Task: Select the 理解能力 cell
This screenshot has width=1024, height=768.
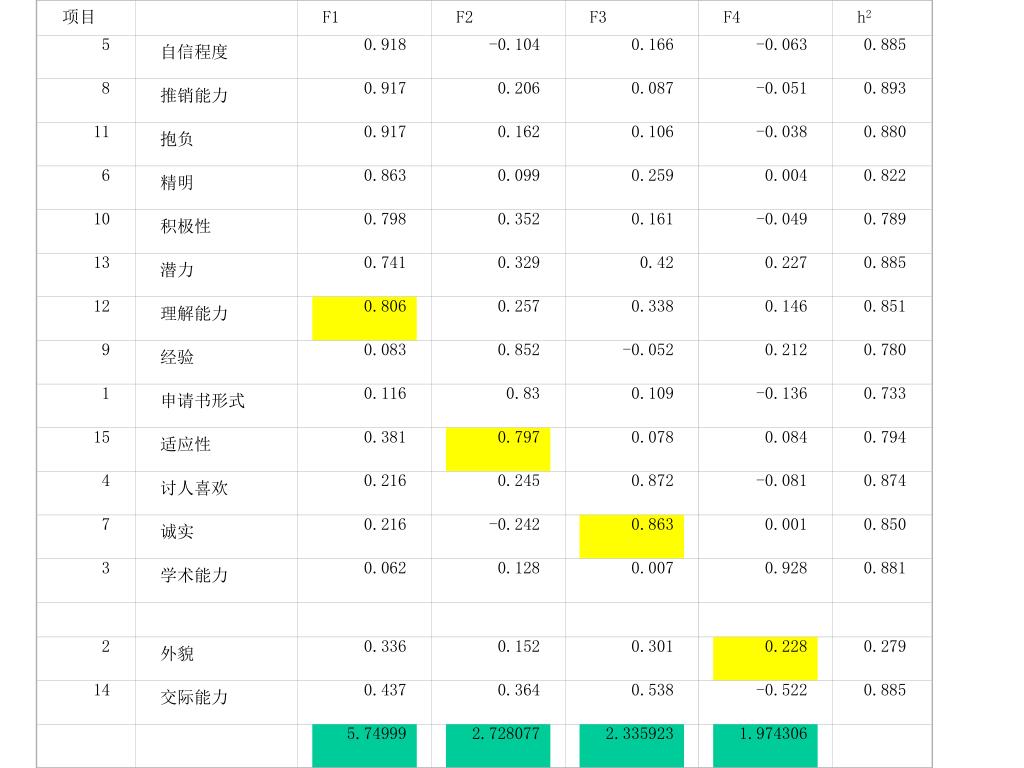Action: pyautogui.click(x=216, y=319)
